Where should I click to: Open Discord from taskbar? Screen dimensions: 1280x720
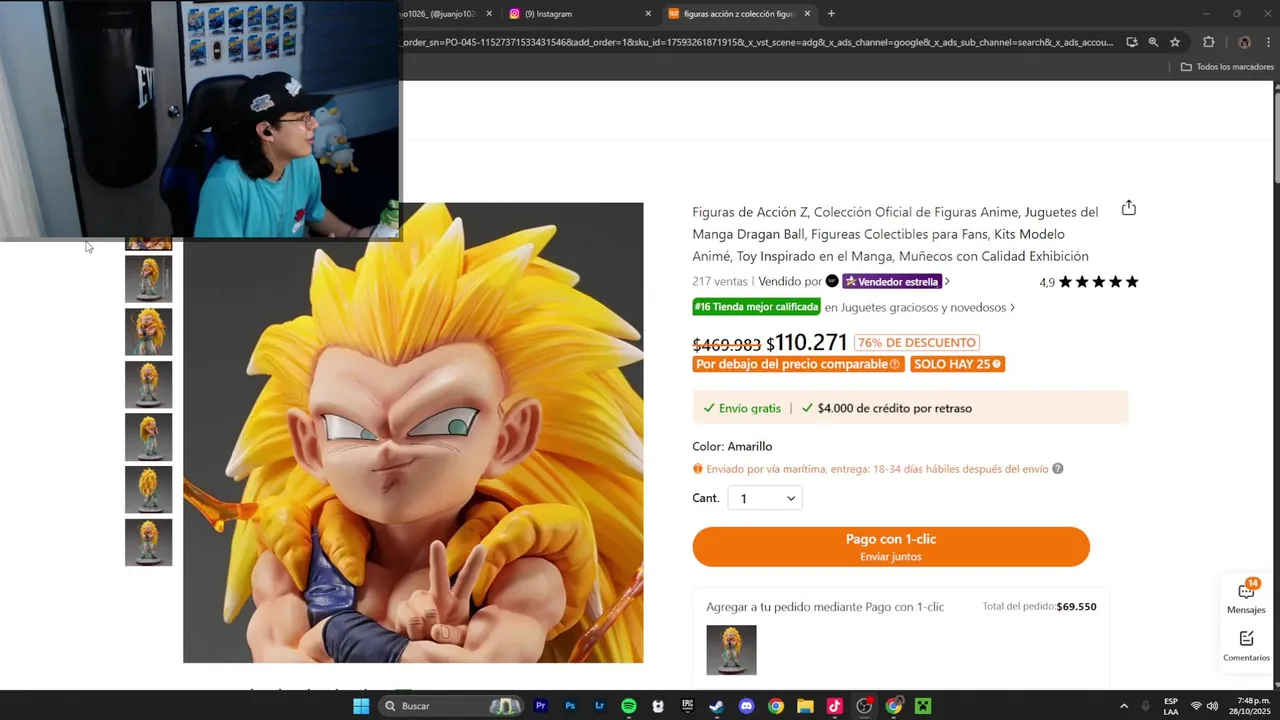click(x=746, y=706)
